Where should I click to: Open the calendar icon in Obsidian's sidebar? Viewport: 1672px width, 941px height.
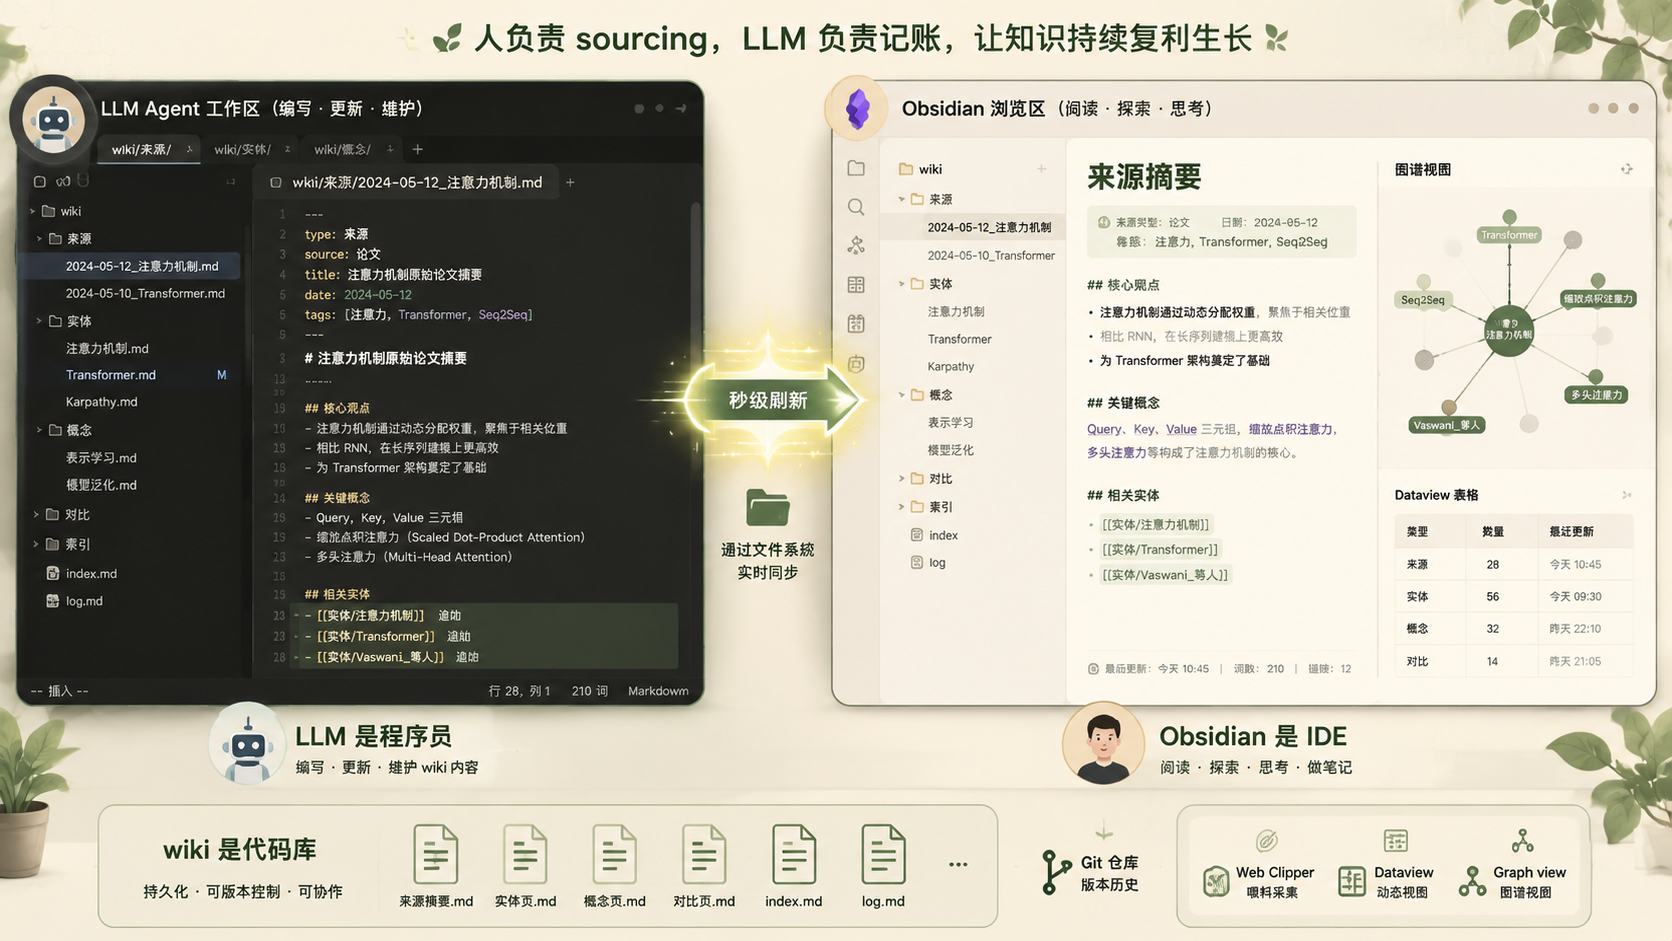tap(856, 324)
